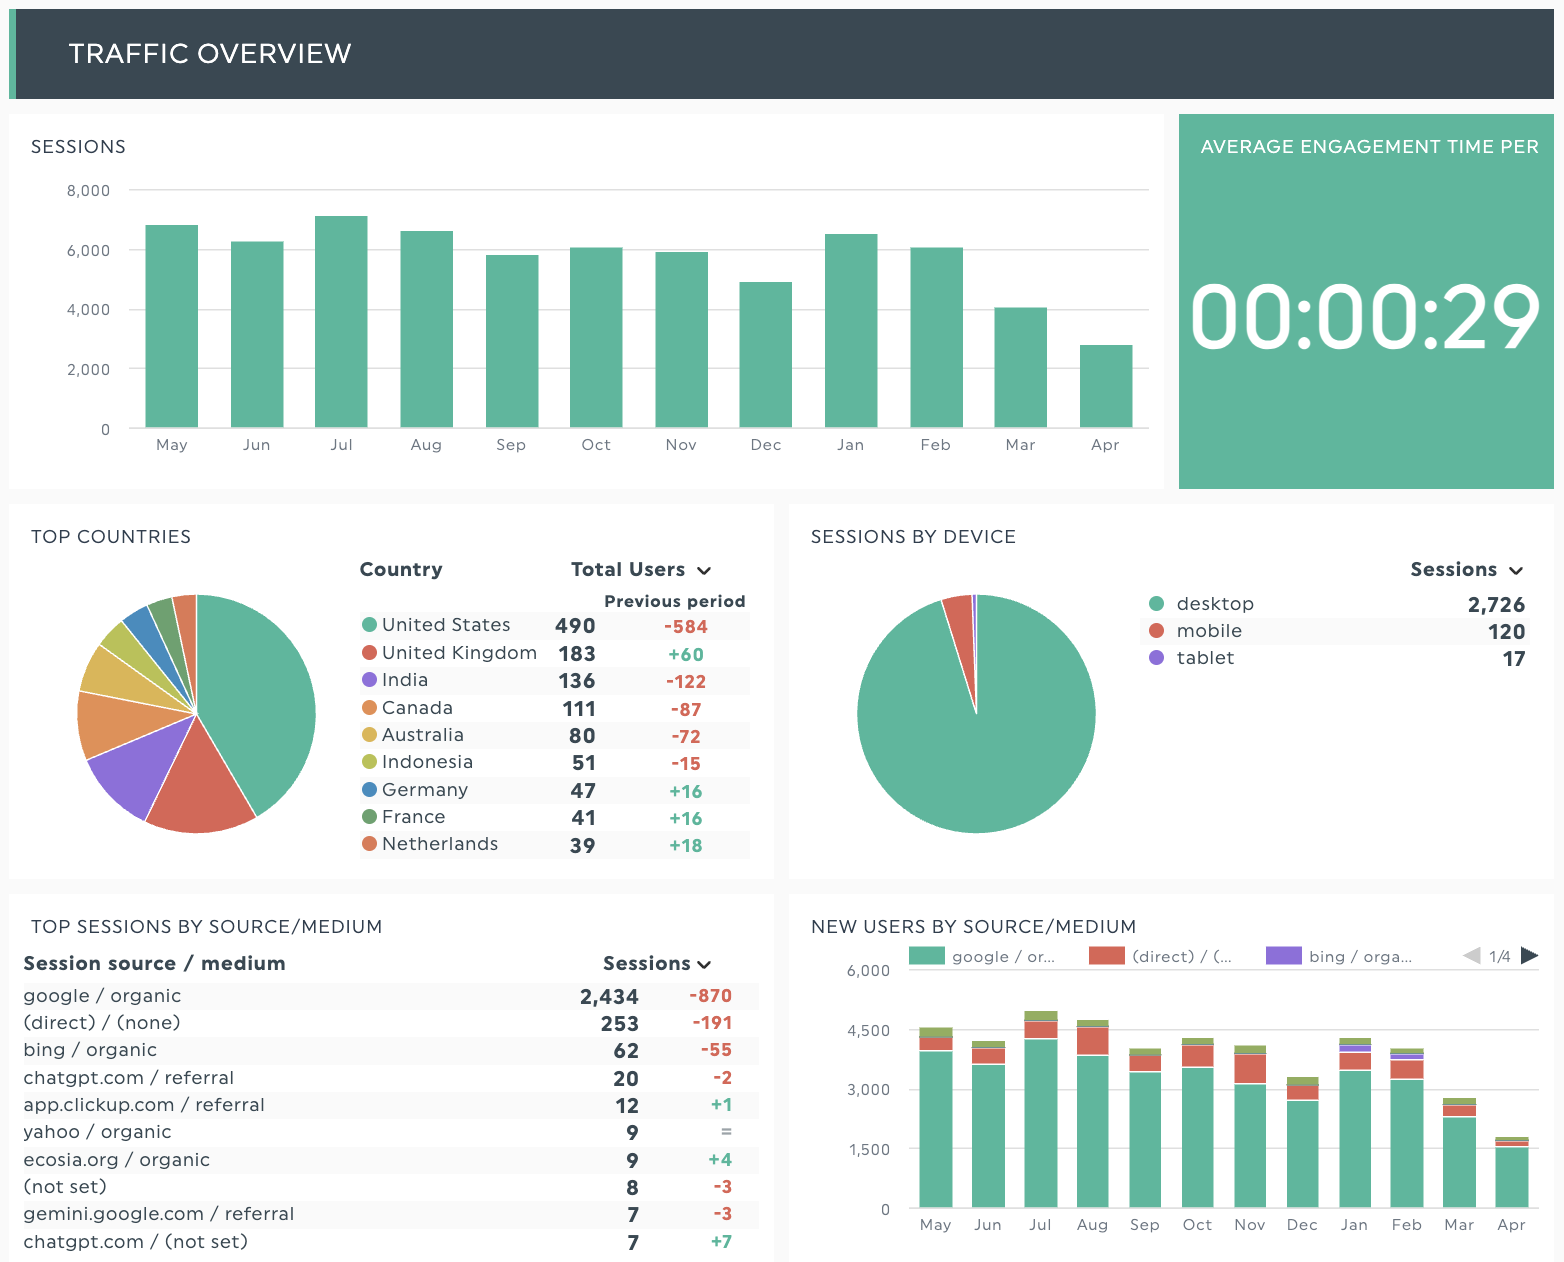Click the tablet legend dot
Viewport: 1564px width, 1262px height.
tap(1157, 658)
